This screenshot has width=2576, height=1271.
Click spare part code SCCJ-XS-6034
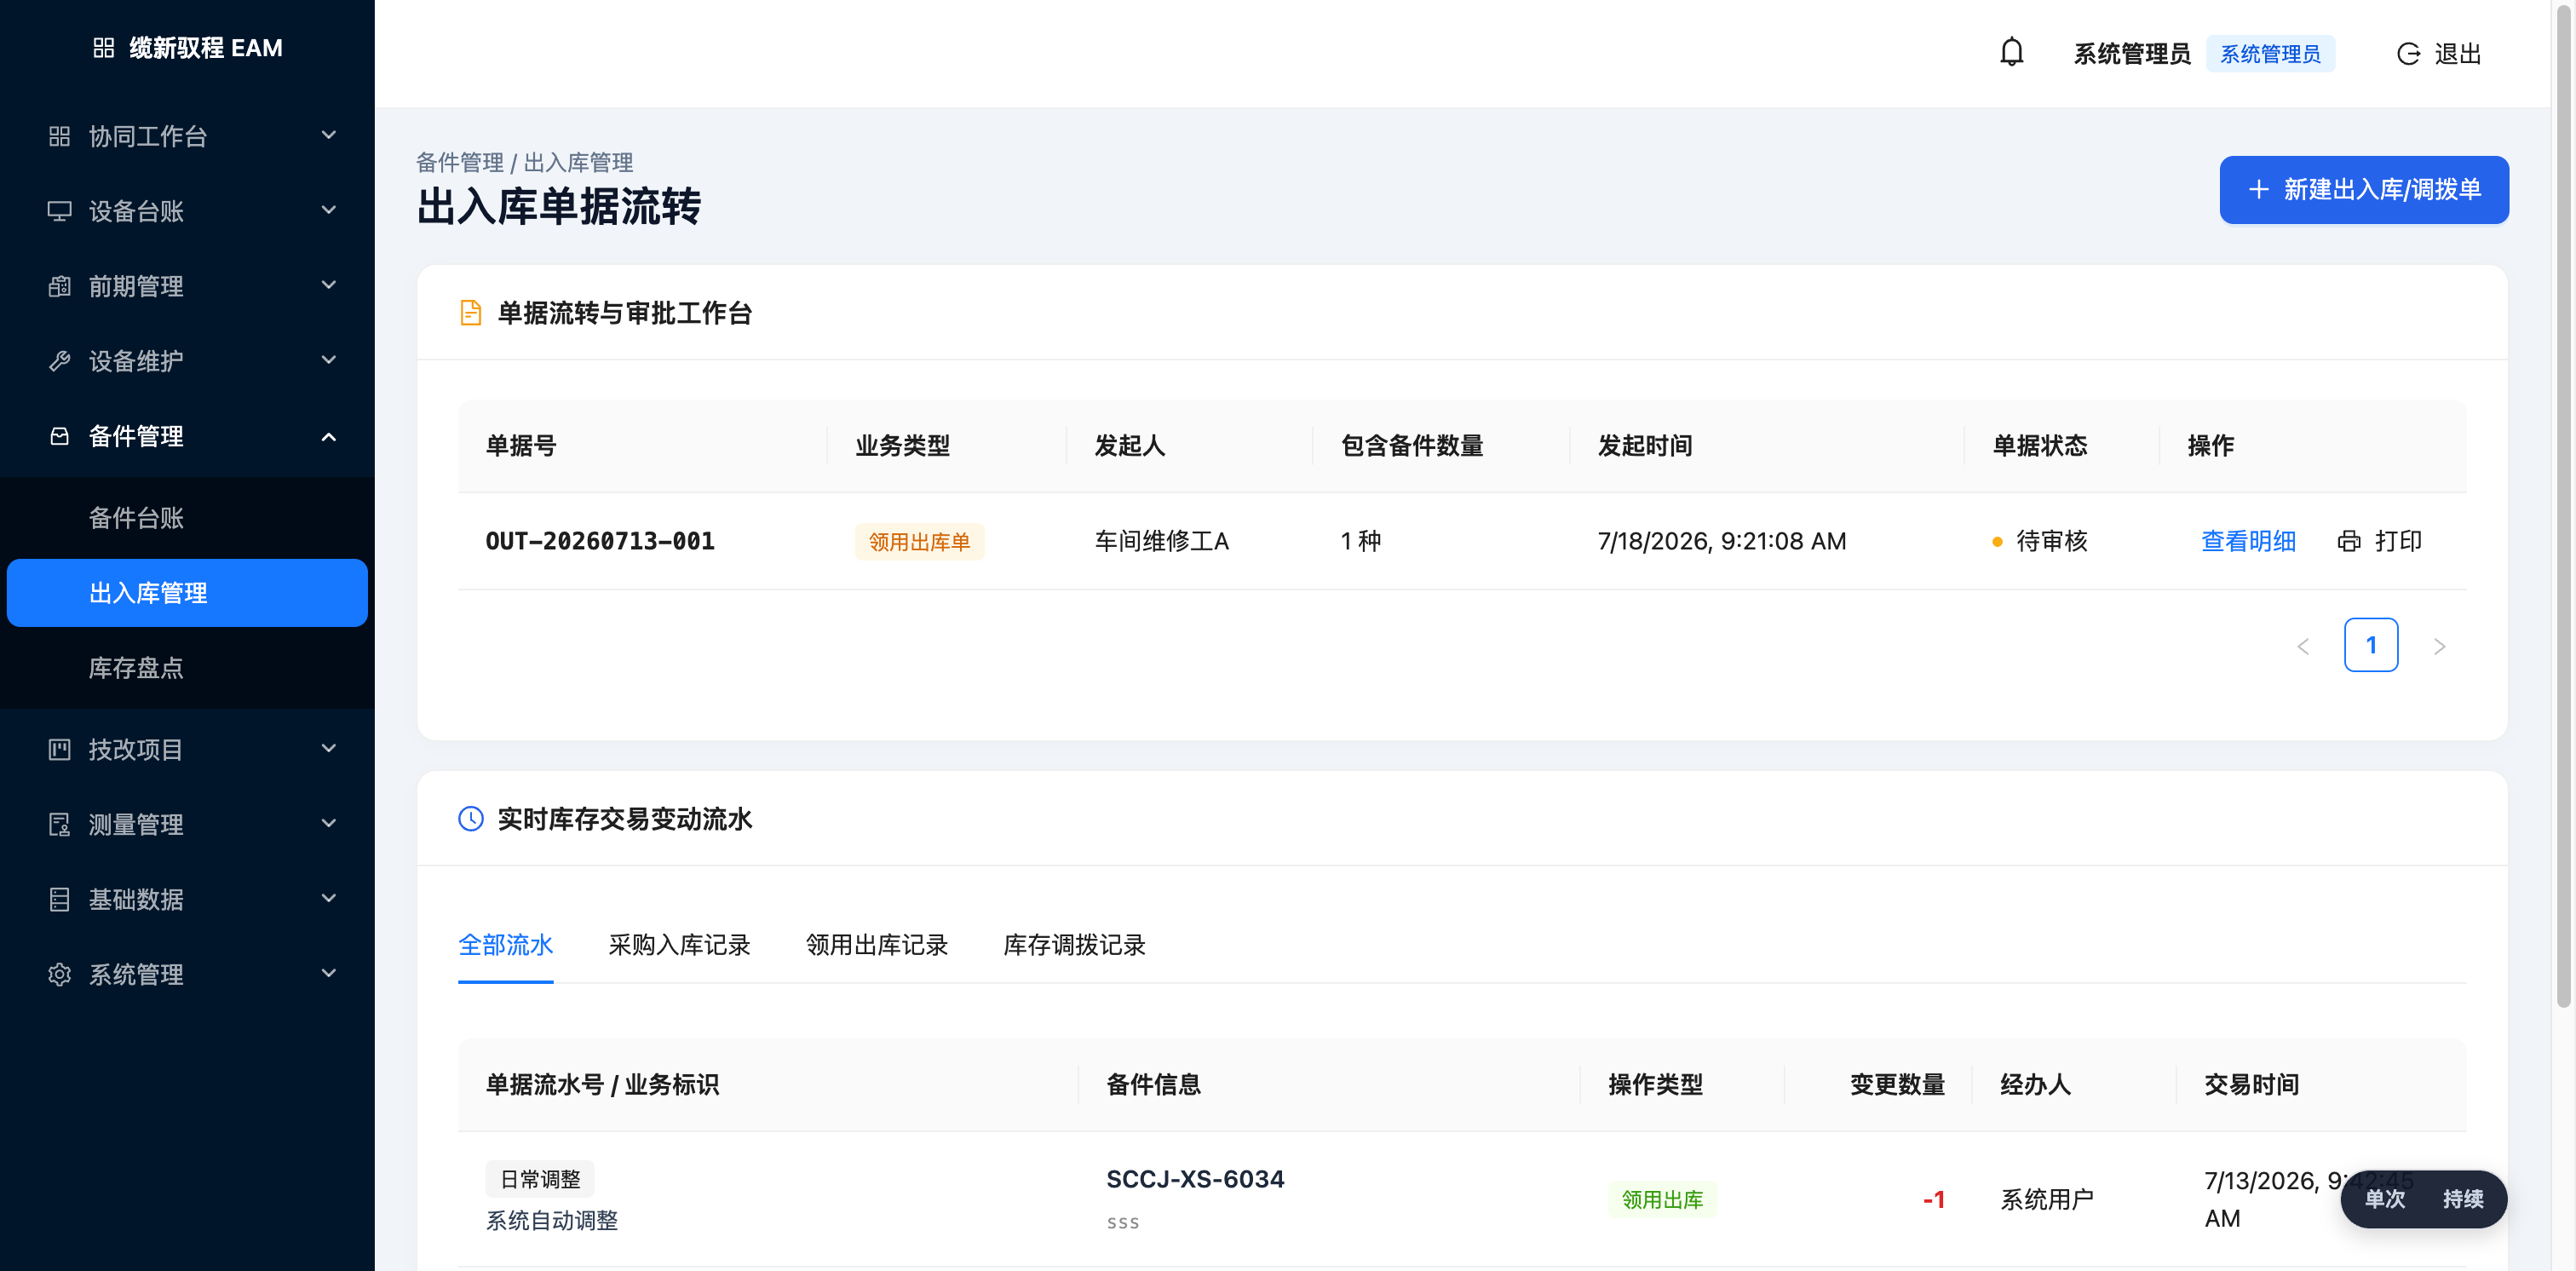1195,1179
